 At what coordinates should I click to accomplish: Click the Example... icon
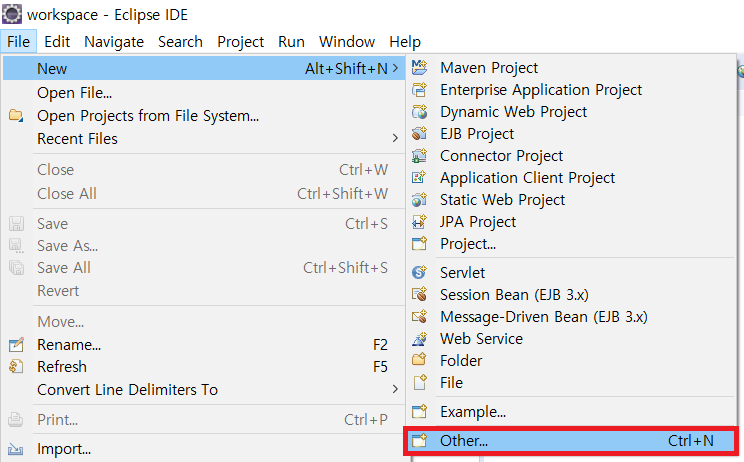[x=419, y=411]
